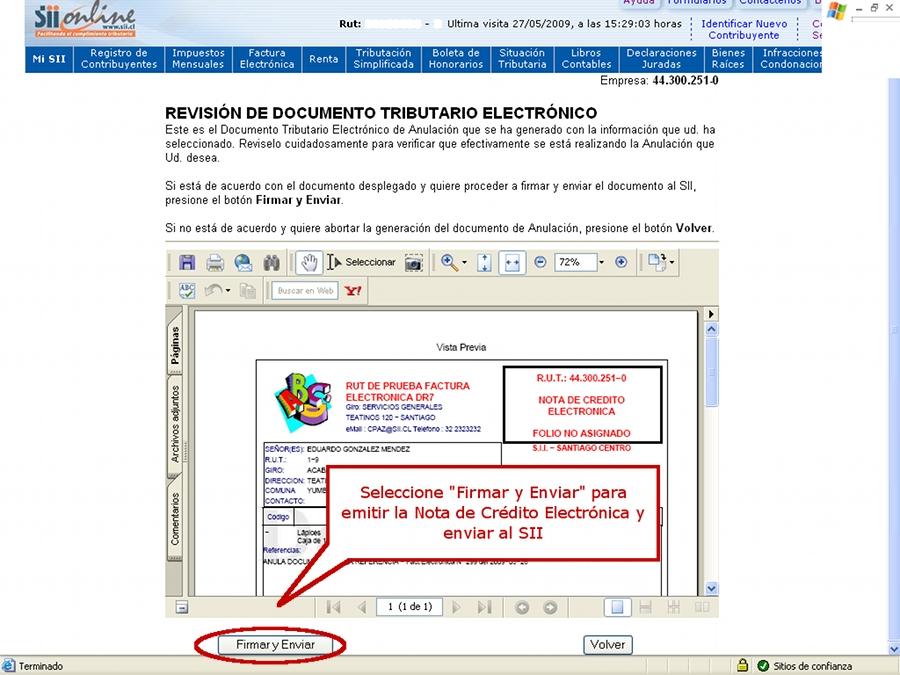This screenshot has width=900, height=675.
Task: Click the snapshot camera tool
Action: click(x=413, y=262)
